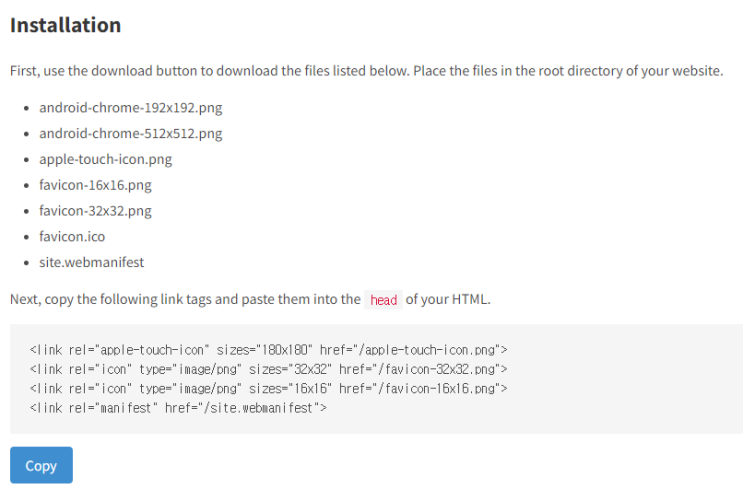The height and width of the screenshot is (501, 743).
Task: Click the blue Copy button
Action: pyautogui.click(x=41, y=465)
